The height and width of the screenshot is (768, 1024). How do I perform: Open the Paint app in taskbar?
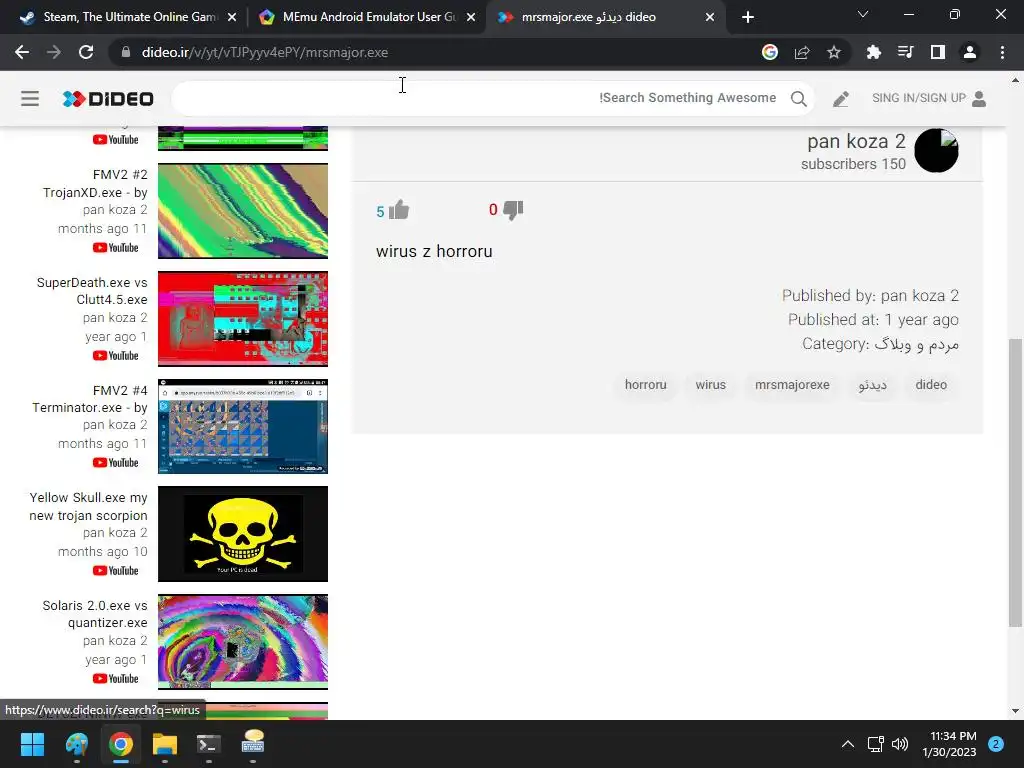pyautogui.click(x=76, y=743)
